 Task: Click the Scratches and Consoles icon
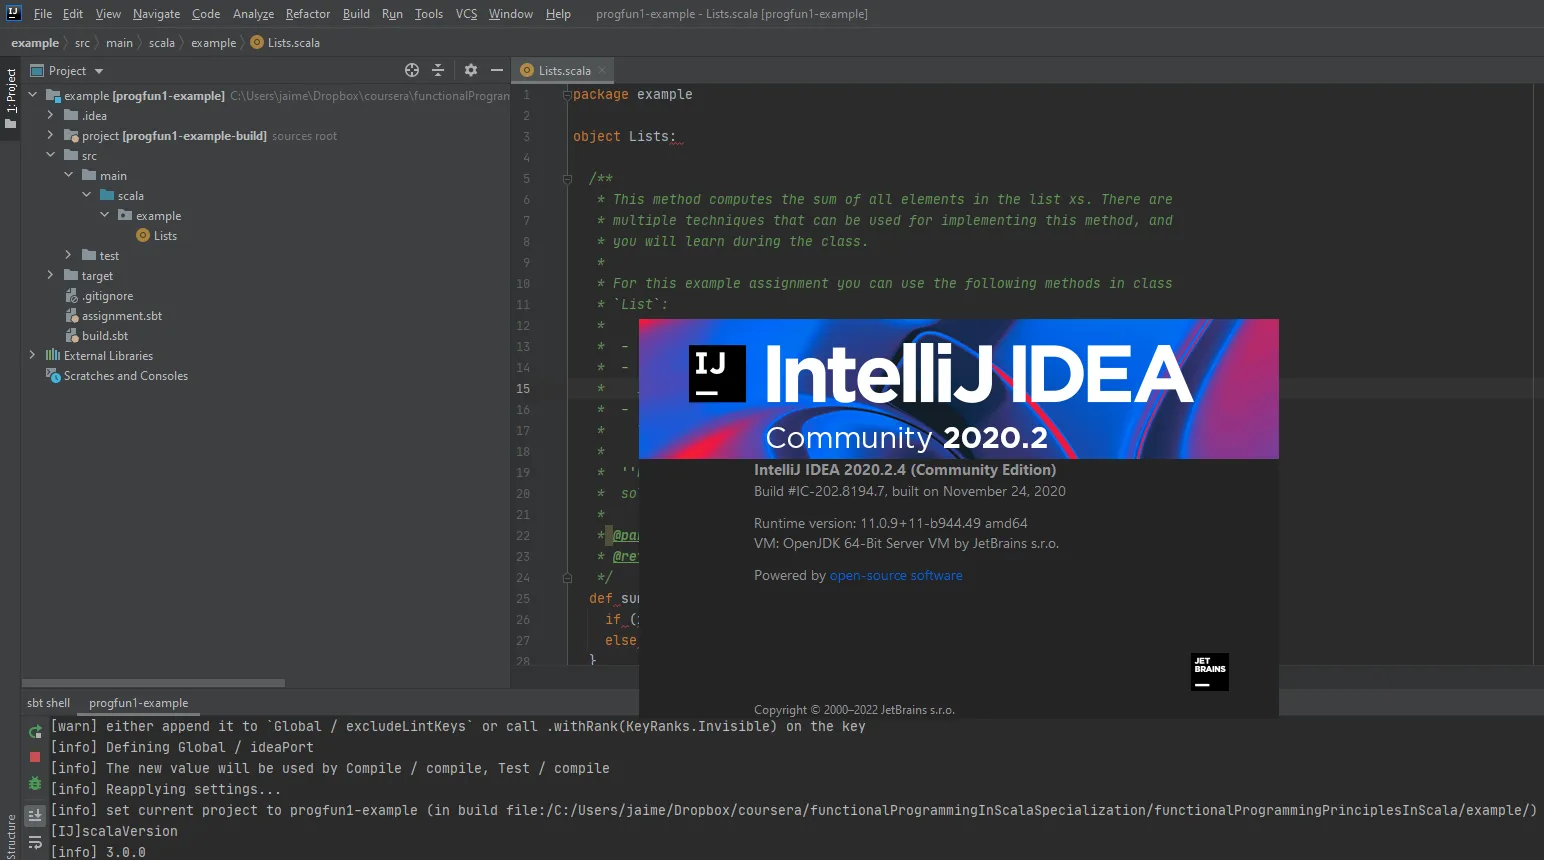coord(53,376)
